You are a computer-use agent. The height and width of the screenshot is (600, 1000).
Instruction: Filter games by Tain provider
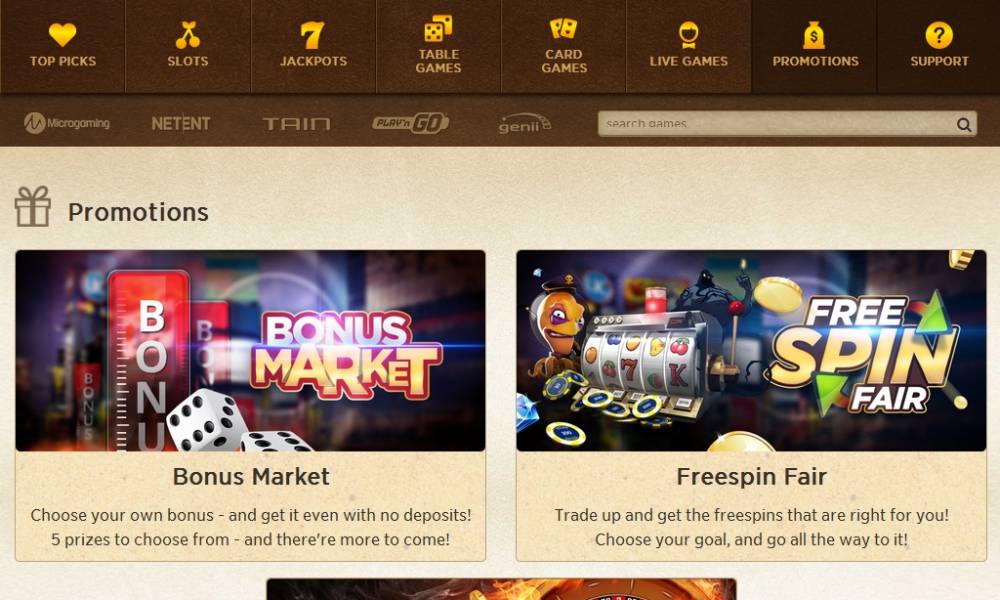297,124
